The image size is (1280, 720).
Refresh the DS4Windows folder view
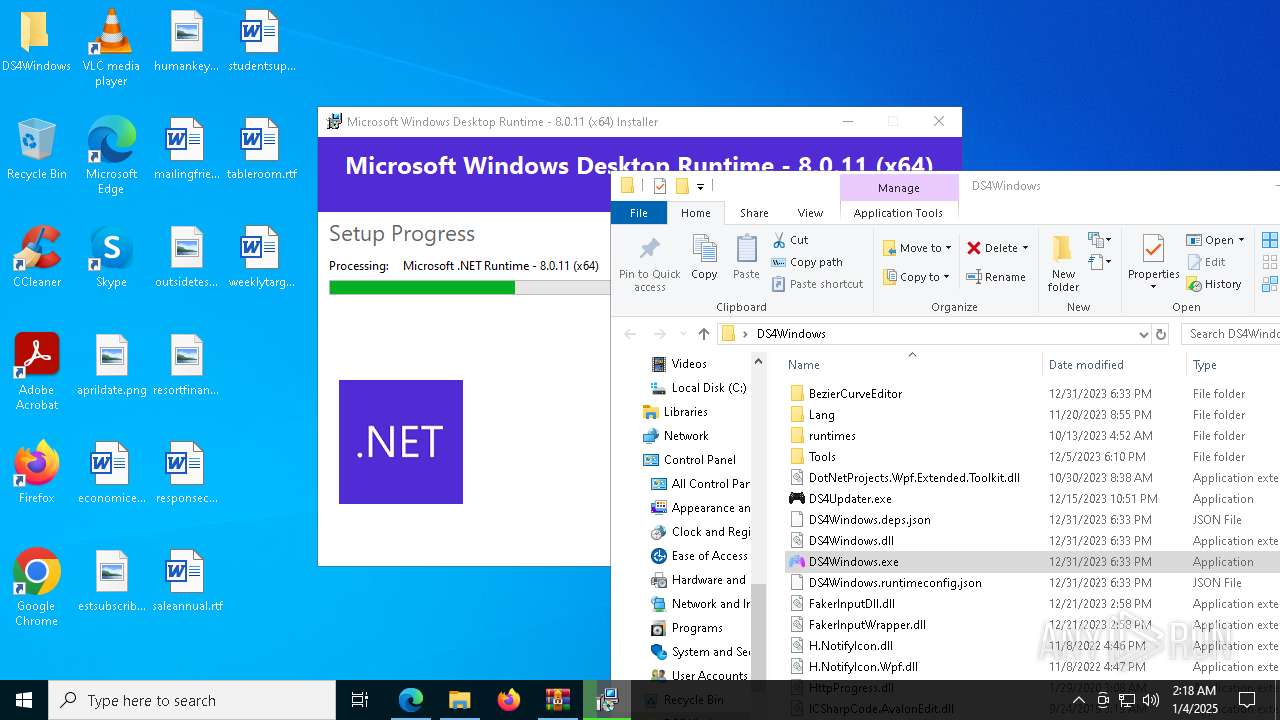[x=1161, y=334]
